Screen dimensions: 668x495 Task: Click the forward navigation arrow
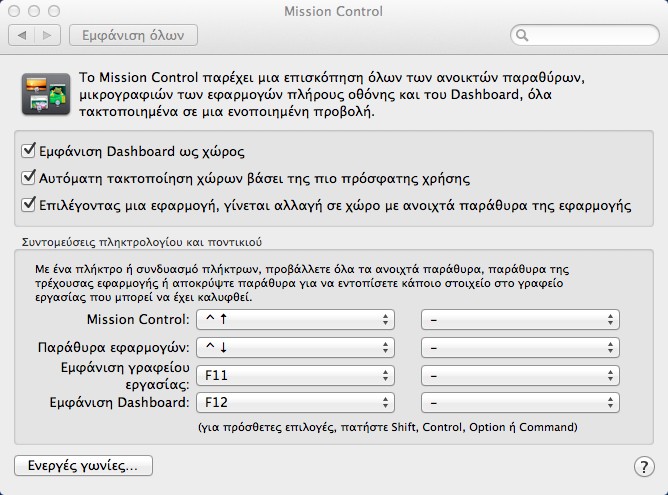47,35
